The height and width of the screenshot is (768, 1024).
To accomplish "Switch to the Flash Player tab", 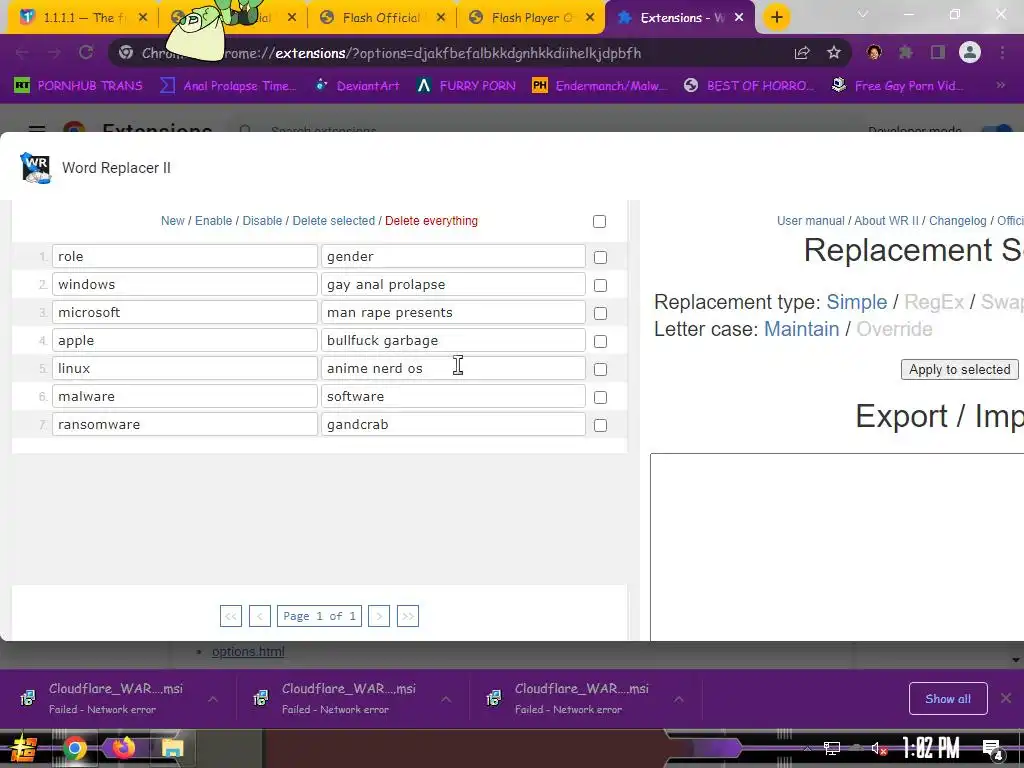I will pos(530,18).
